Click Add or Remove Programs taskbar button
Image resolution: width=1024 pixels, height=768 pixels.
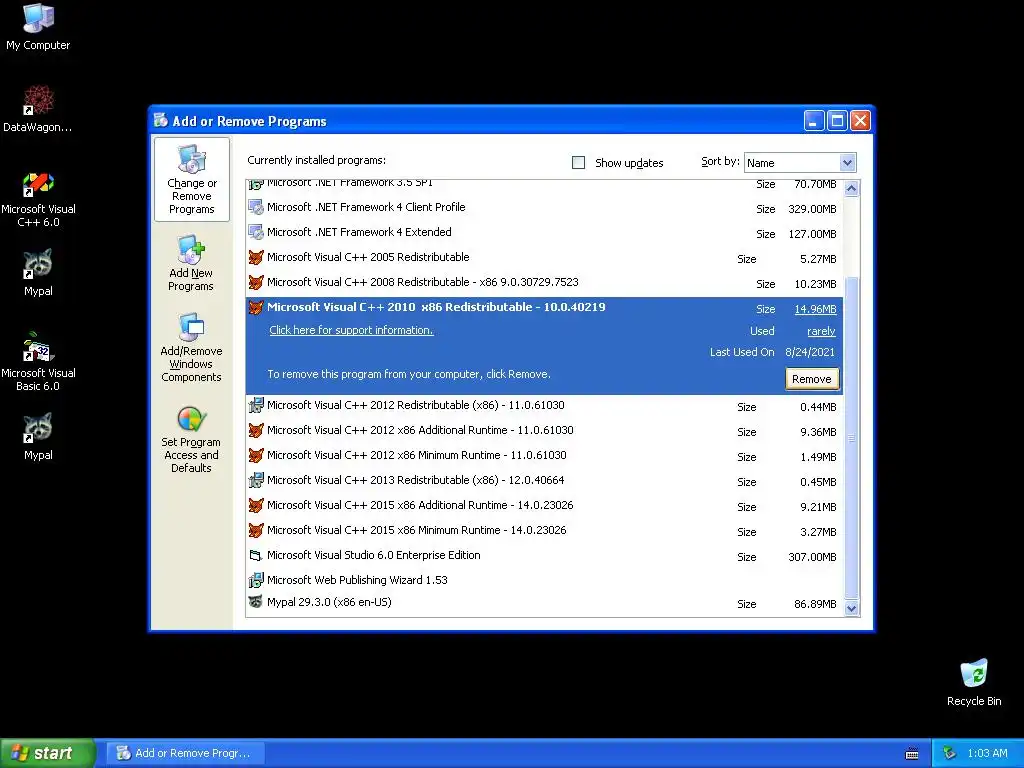point(185,753)
